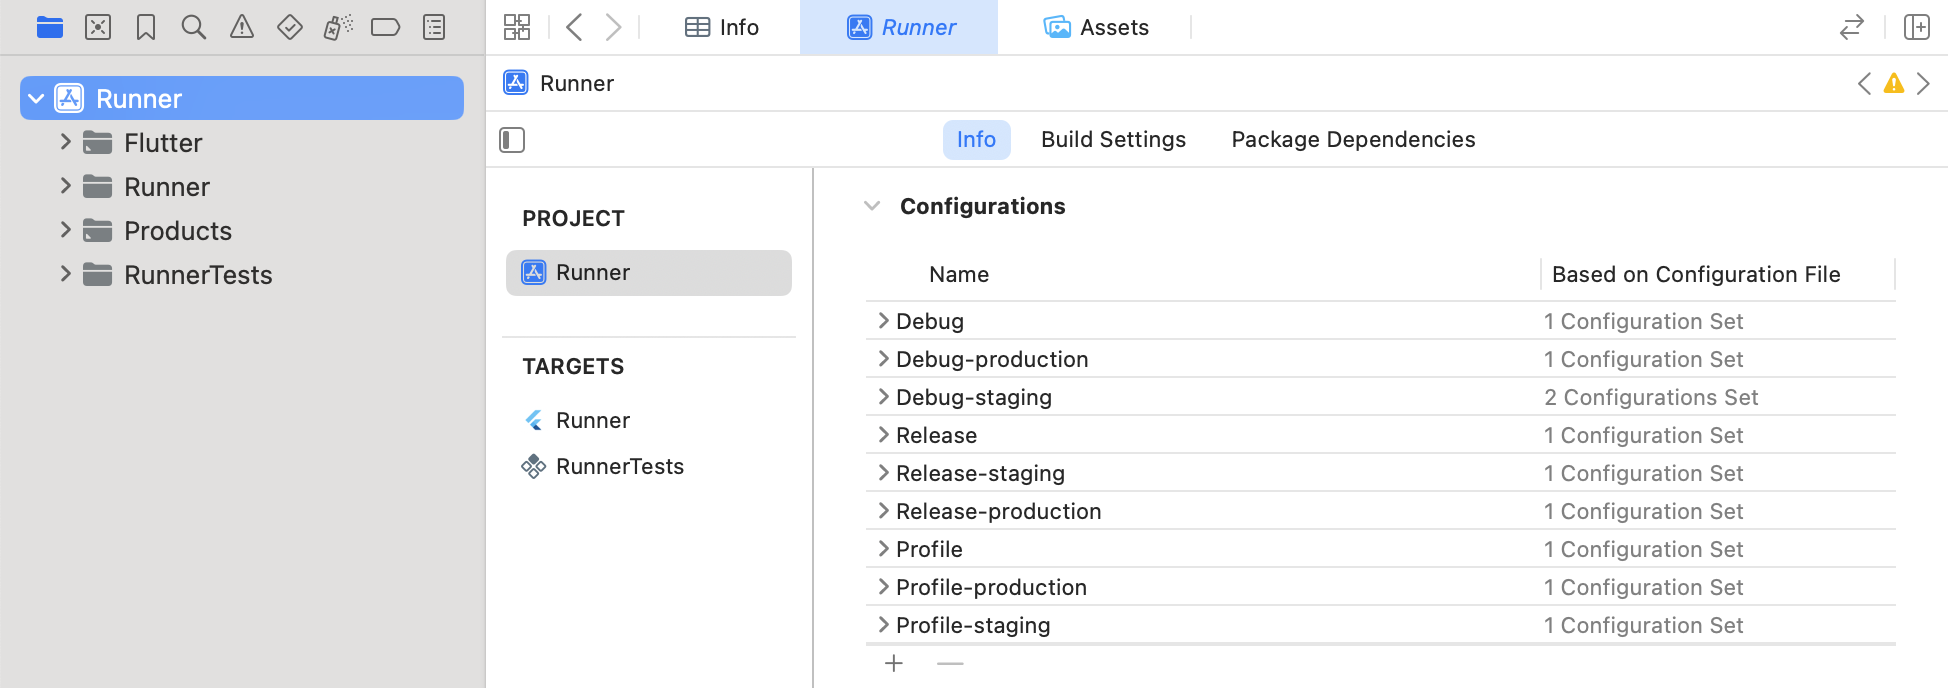The height and width of the screenshot is (688, 1948).
Task: Open the Source Control navigator icon
Action: coord(98,27)
